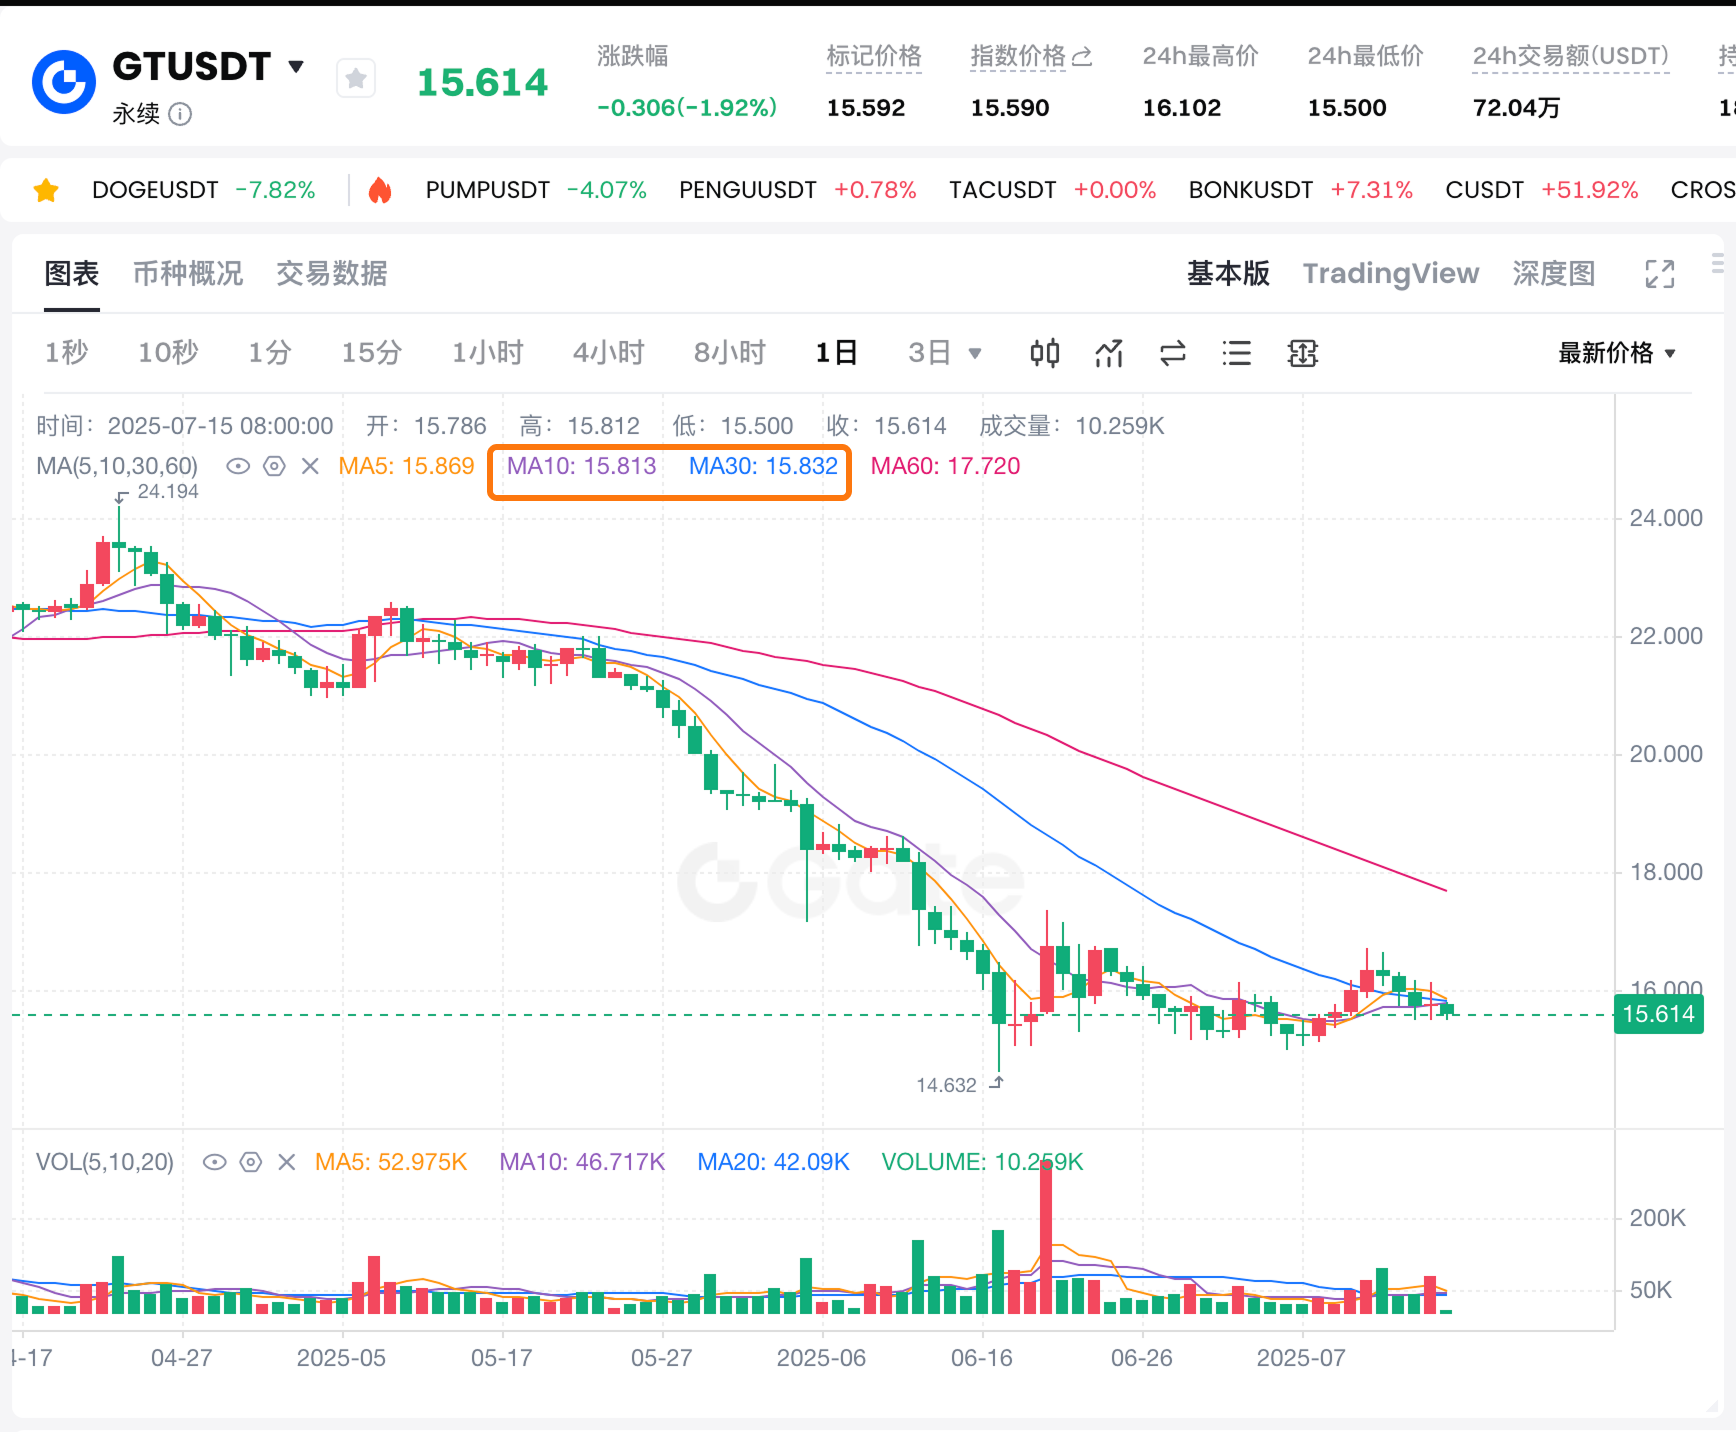Viewport: 1736px width, 1432px height.
Task: Expand the 3日 interval dropdown
Action: point(974,353)
